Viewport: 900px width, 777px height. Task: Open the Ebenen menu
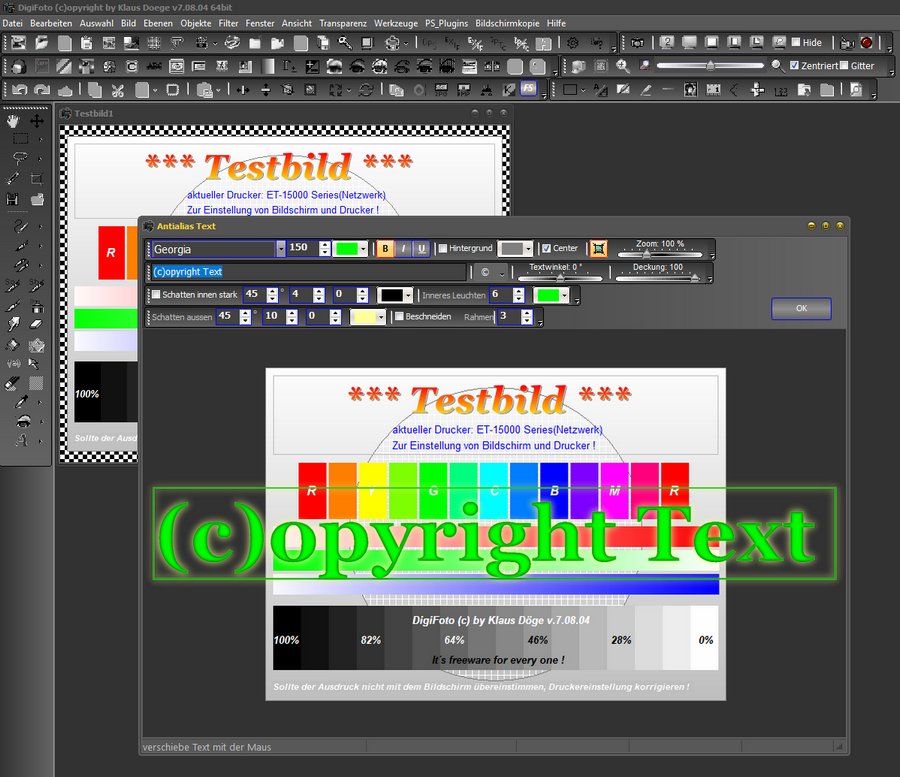tap(159, 22)
